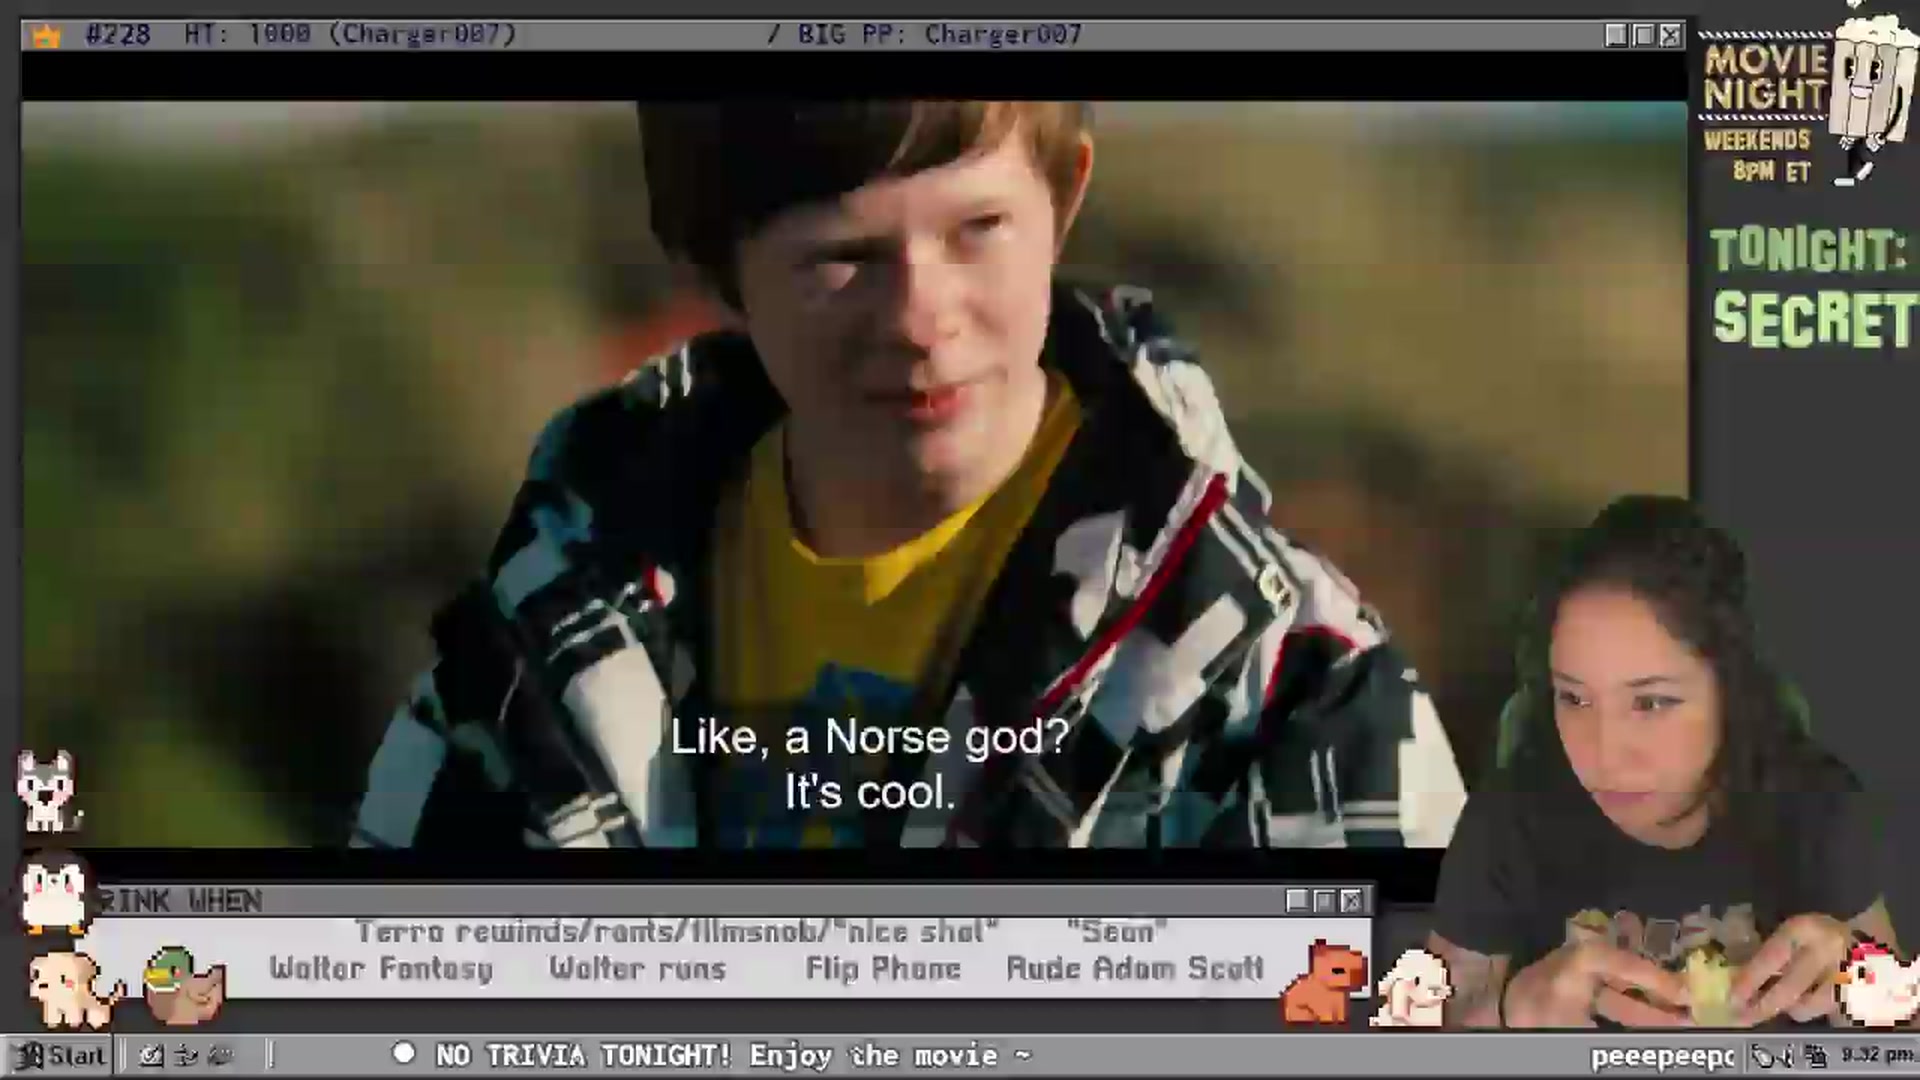Click the mallard duck pixel icon
1920x1080 pixels.
point(182,986)
